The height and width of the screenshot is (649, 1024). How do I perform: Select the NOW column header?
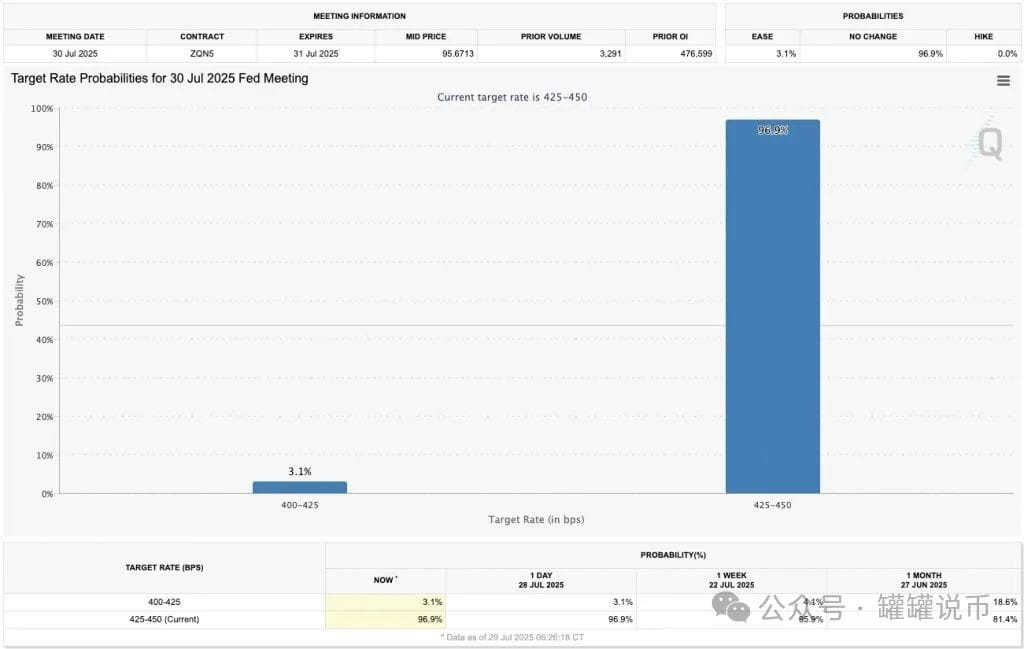[385, 580]
